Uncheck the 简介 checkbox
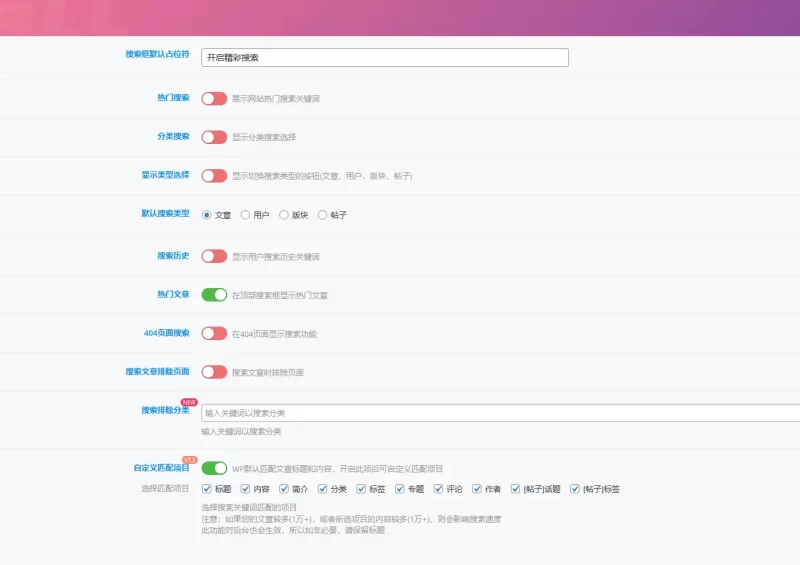The width and height of the screenshot is (800, 565). pyautogui.click(x=284, y=489)
